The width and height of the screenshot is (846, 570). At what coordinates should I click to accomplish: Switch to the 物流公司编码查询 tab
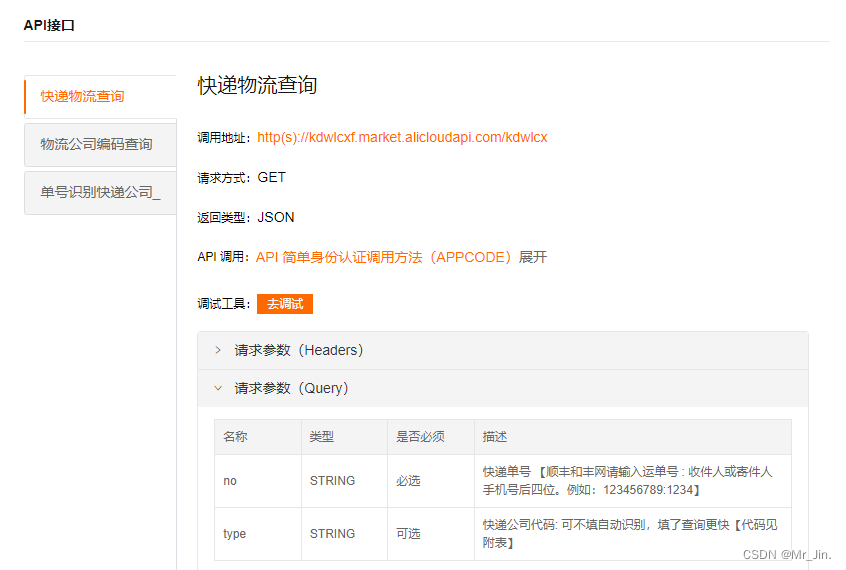pyautogui.click(x=97, y=144)
